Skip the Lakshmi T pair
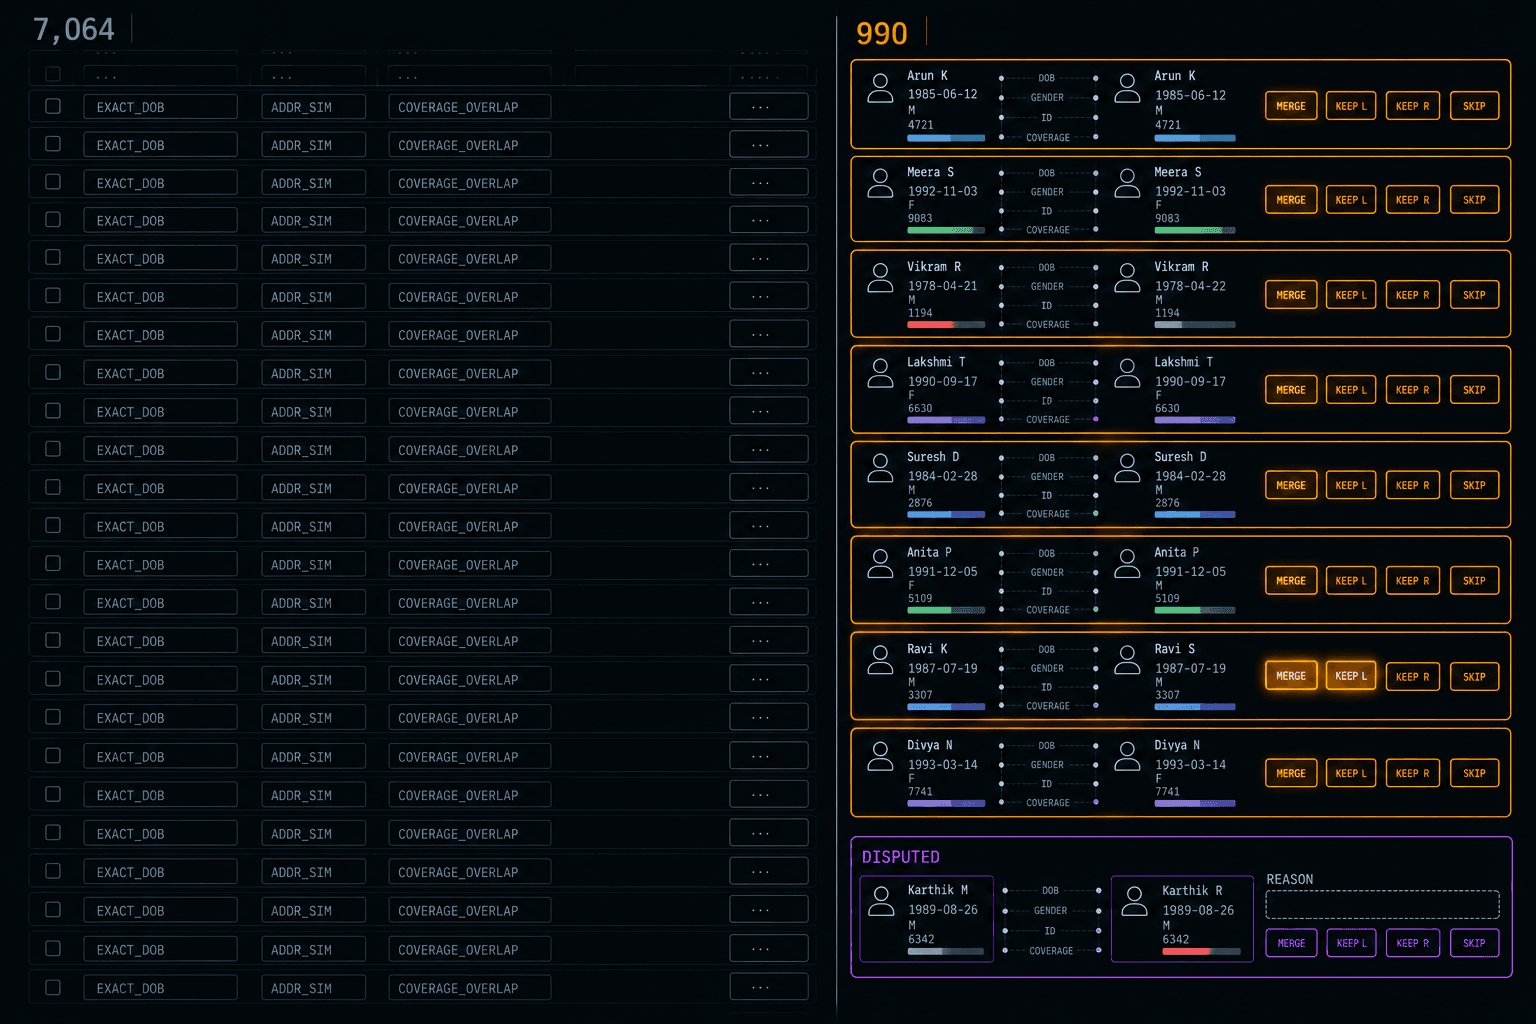The width and height of the screenshot is (1536, 1024). (x=1474, y=390)
